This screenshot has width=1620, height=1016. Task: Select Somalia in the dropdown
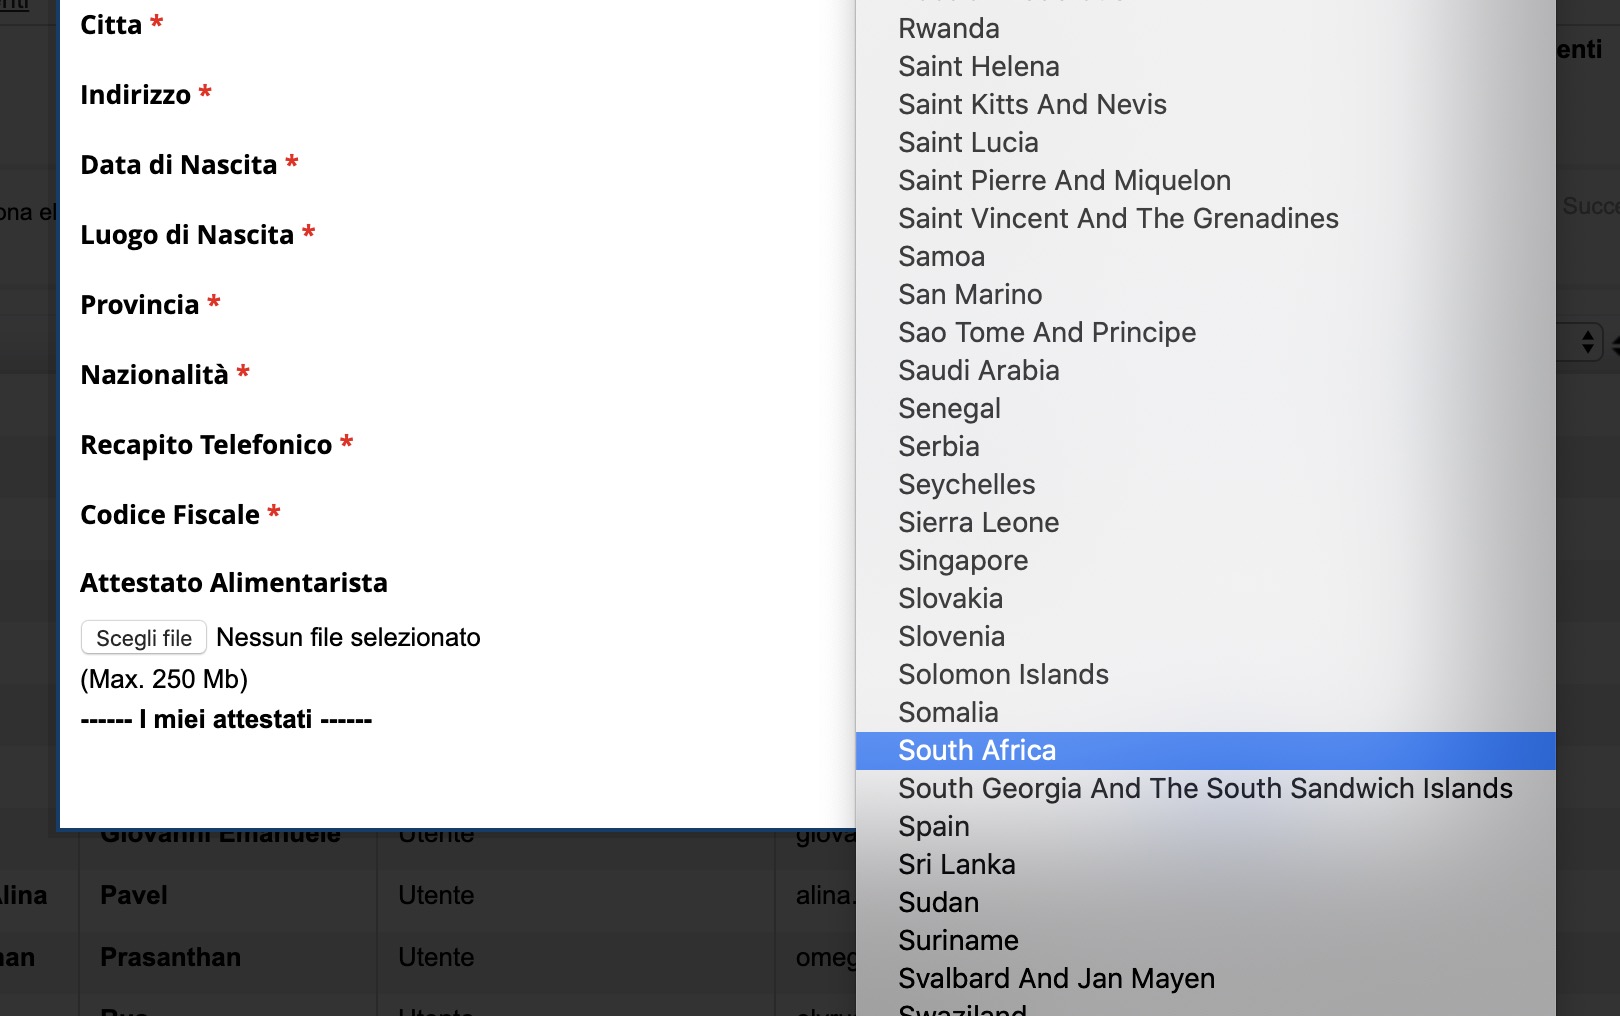coord(948,713)
